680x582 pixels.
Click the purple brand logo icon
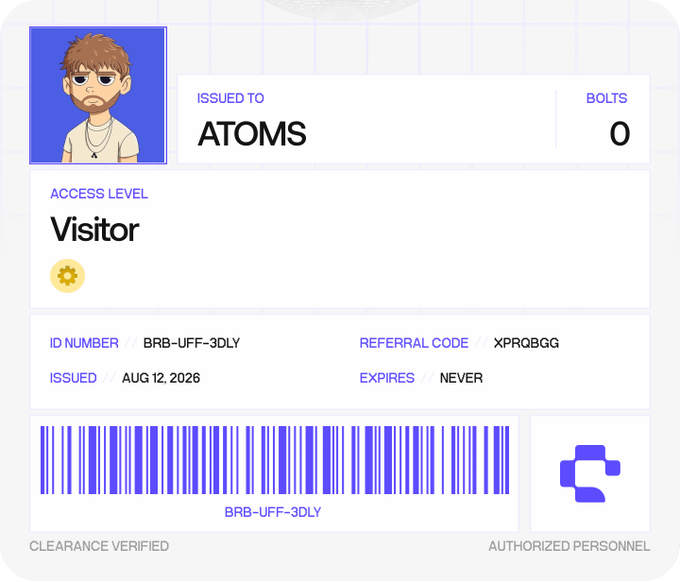(590, 474)
